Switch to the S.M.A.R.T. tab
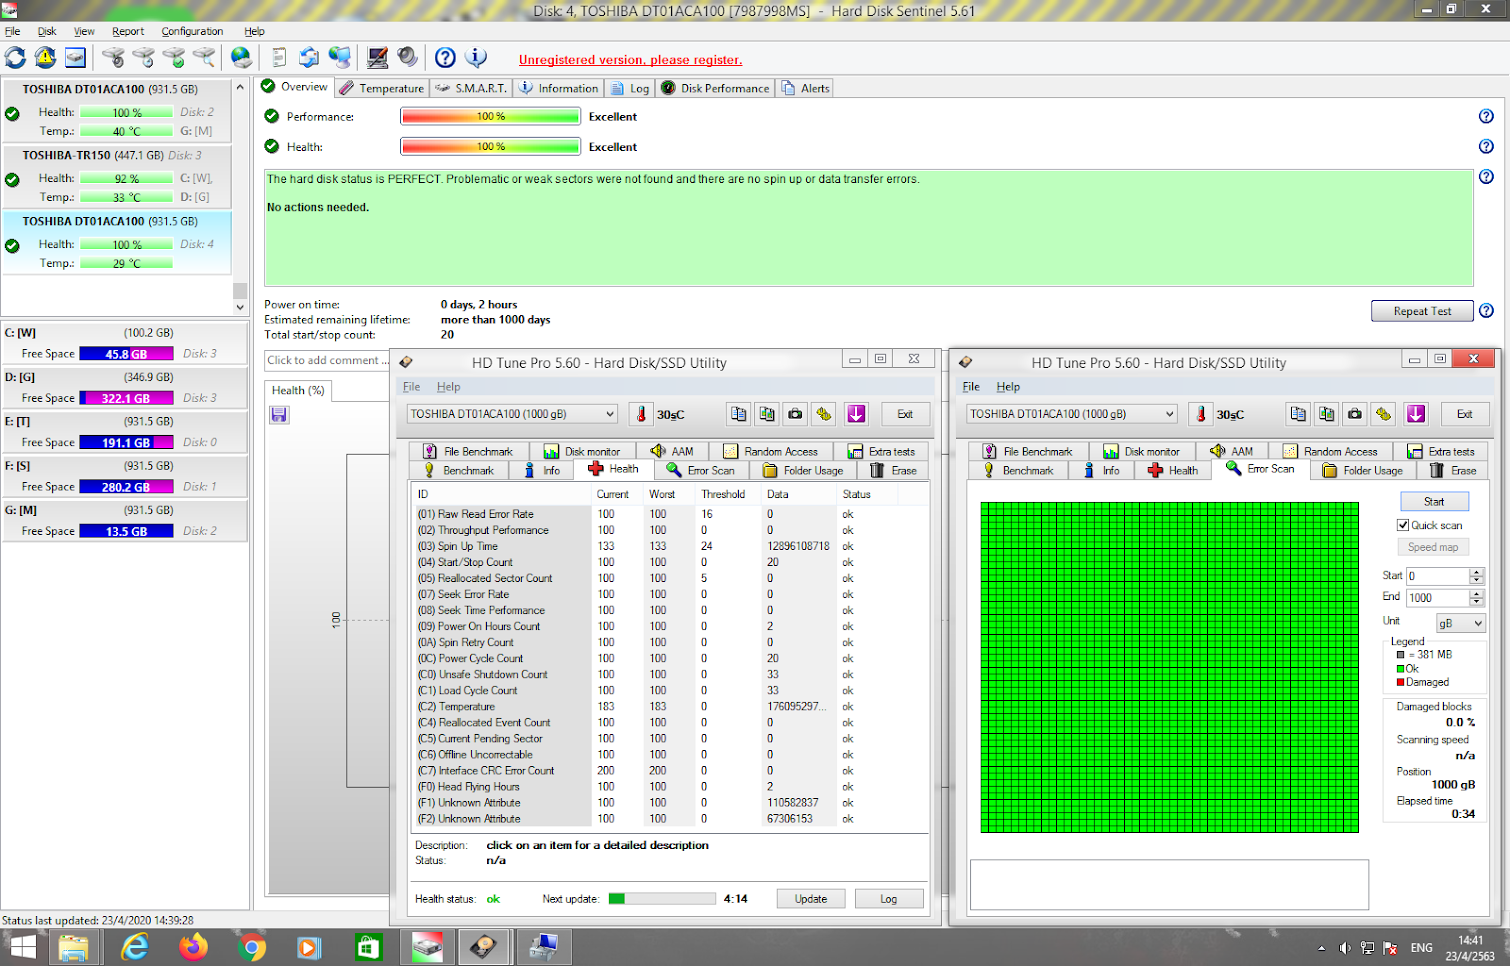Screen dimensions: 1510x966 point(472,88)
